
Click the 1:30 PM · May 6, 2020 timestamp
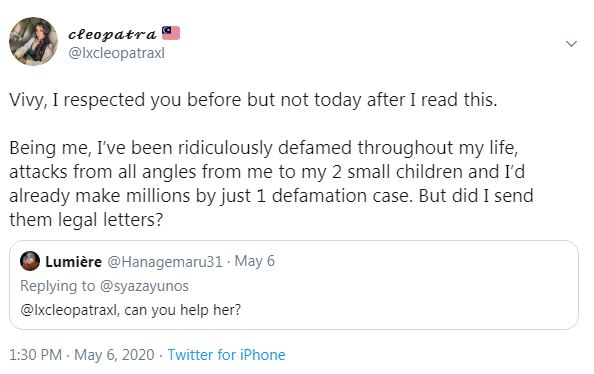click(82, 355)
